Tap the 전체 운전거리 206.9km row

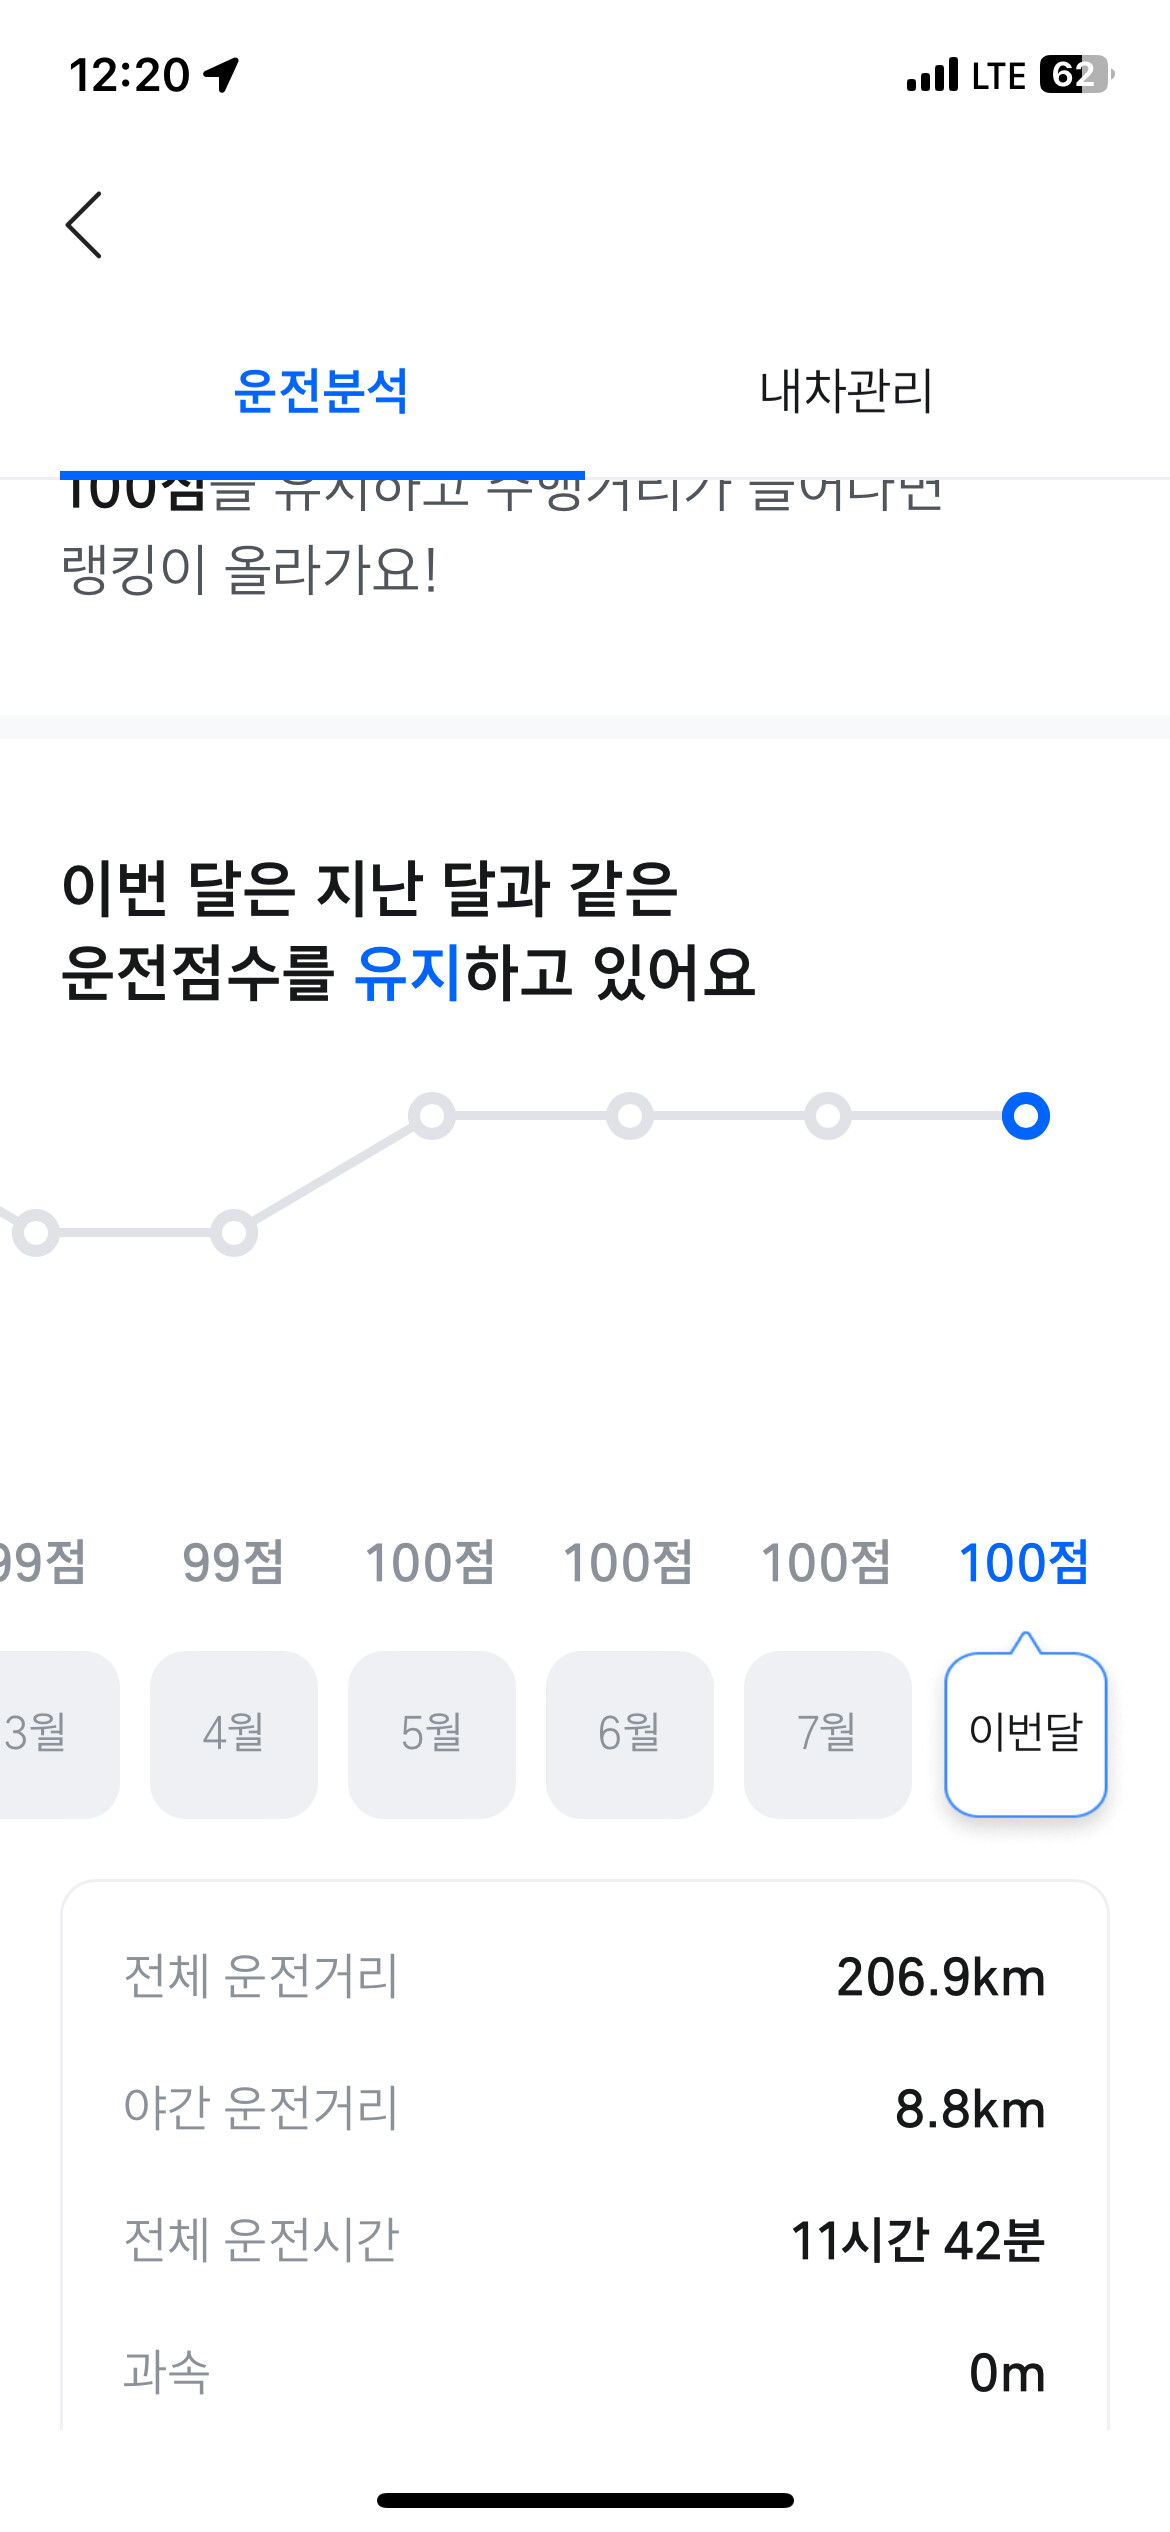tap(585, 1977)
